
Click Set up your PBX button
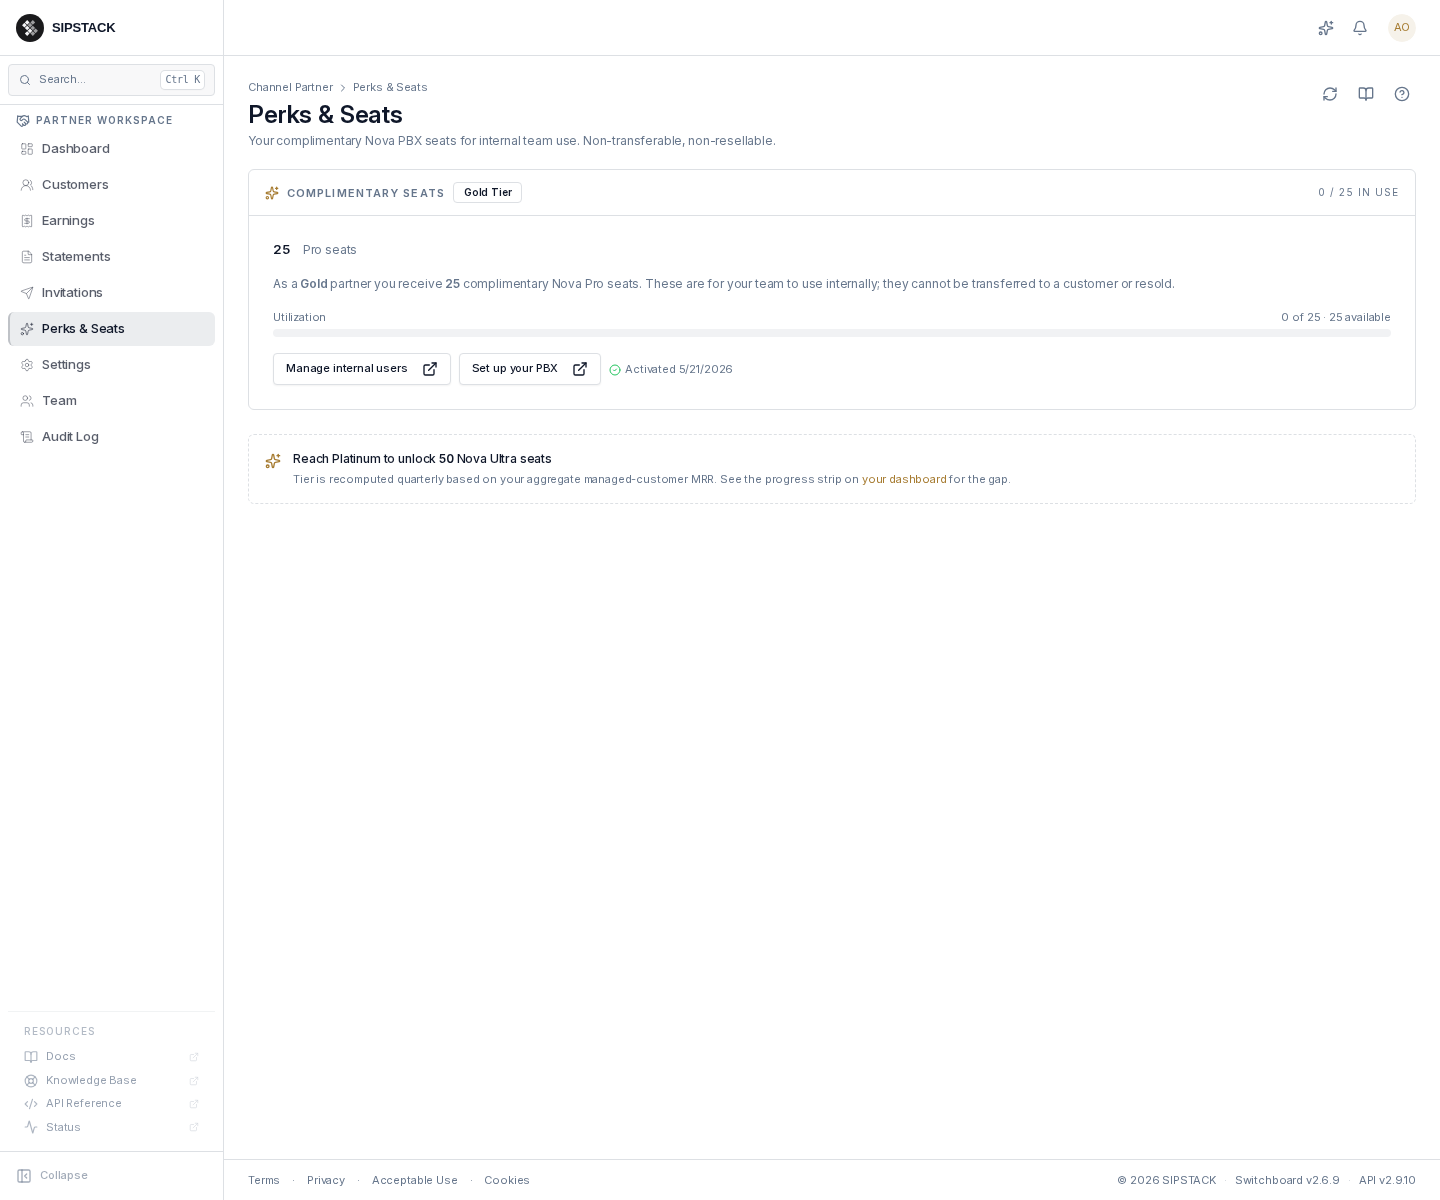click(x=530, y=369)
